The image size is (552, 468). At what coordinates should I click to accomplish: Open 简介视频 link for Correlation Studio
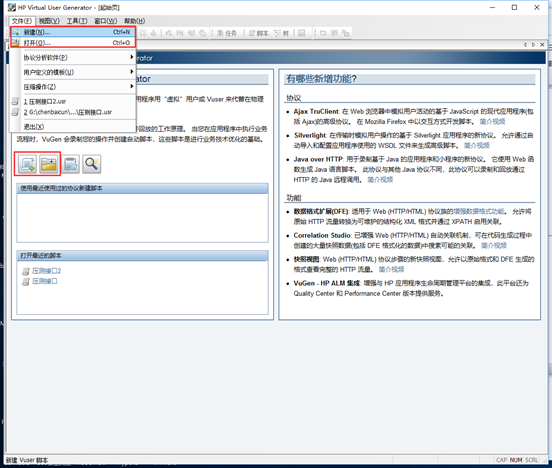[x=494, y=245]
